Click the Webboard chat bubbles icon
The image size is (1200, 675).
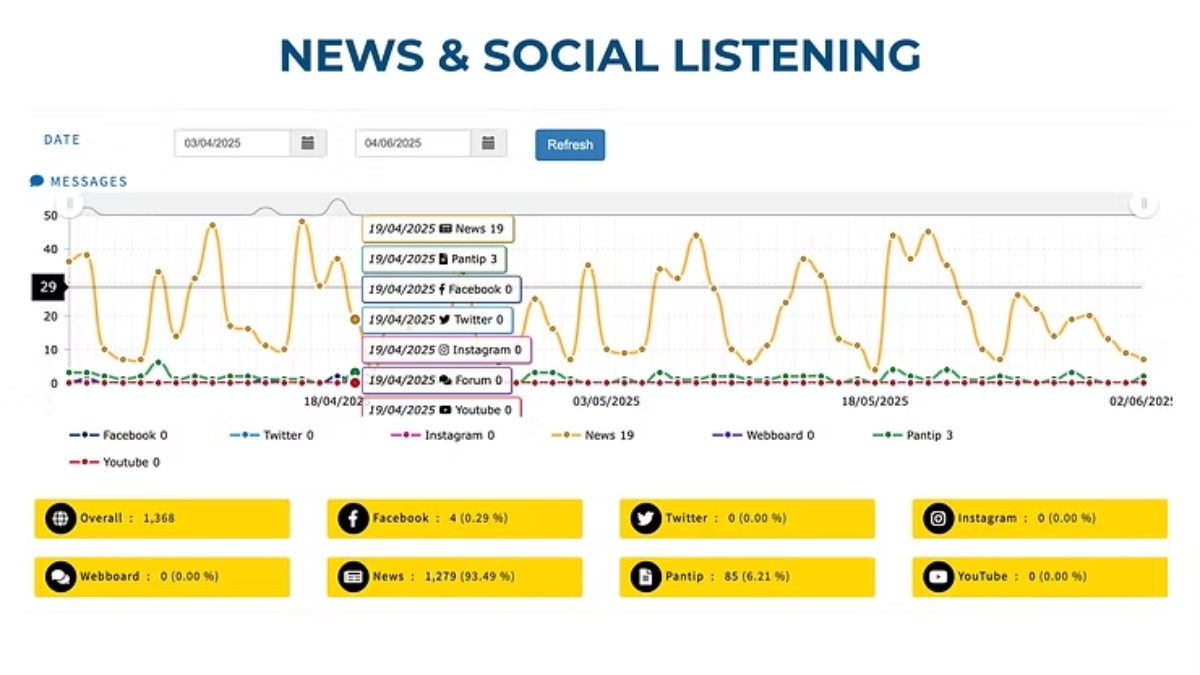[61, 577]
